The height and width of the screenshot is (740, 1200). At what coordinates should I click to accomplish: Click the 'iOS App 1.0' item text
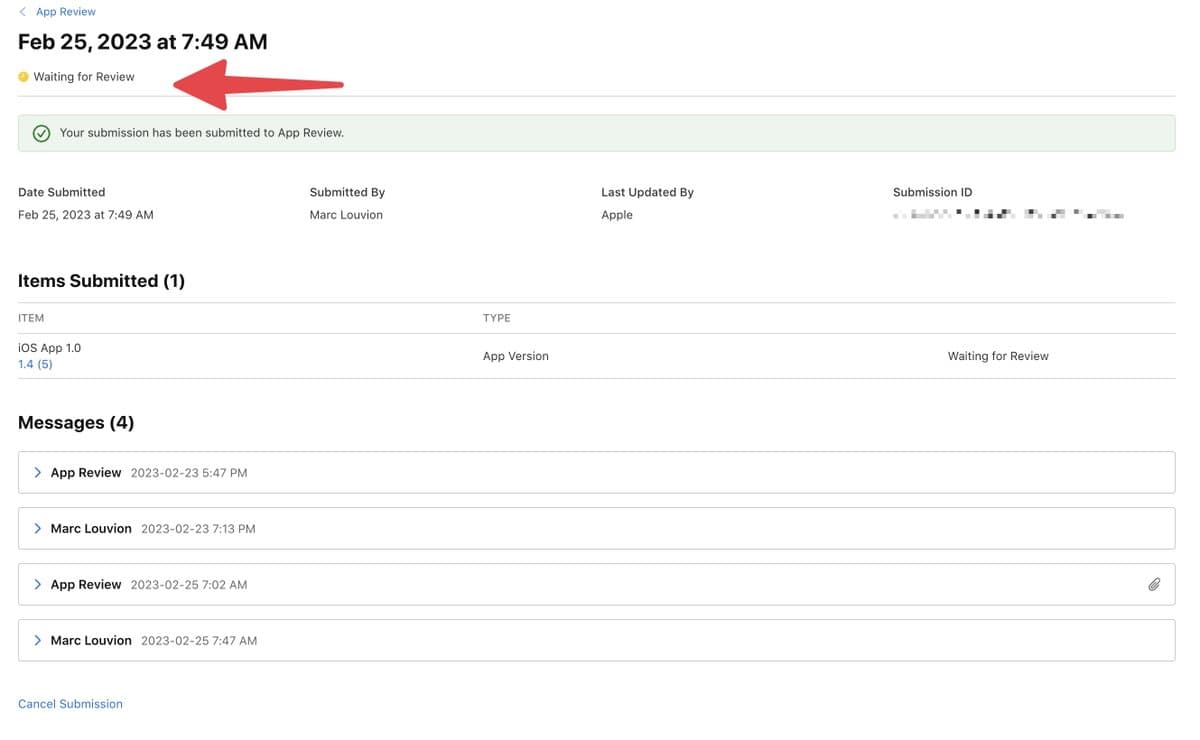(49, 348)
